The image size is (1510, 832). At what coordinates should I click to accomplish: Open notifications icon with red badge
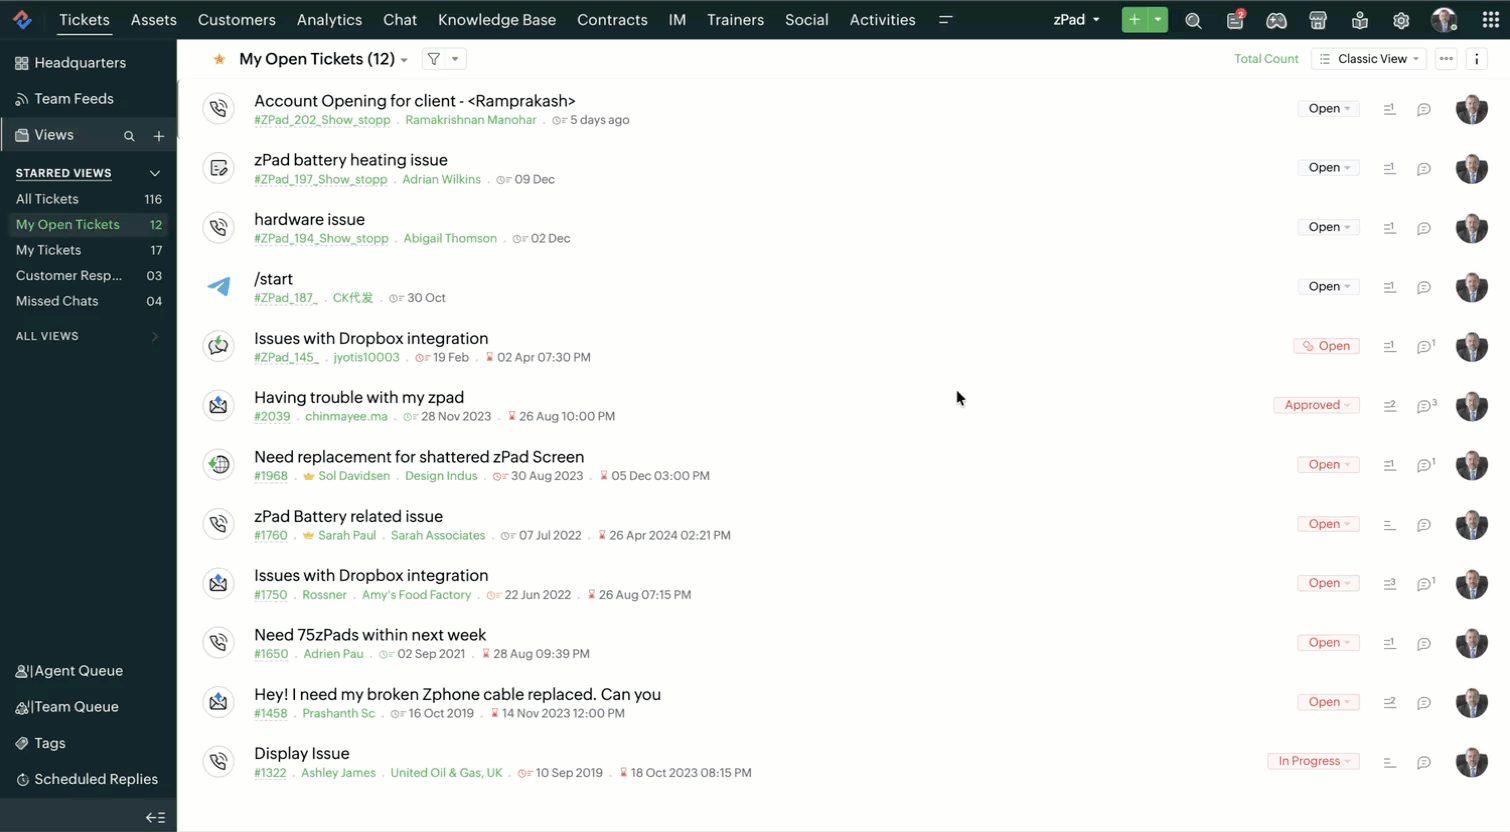pos(1236,19)
